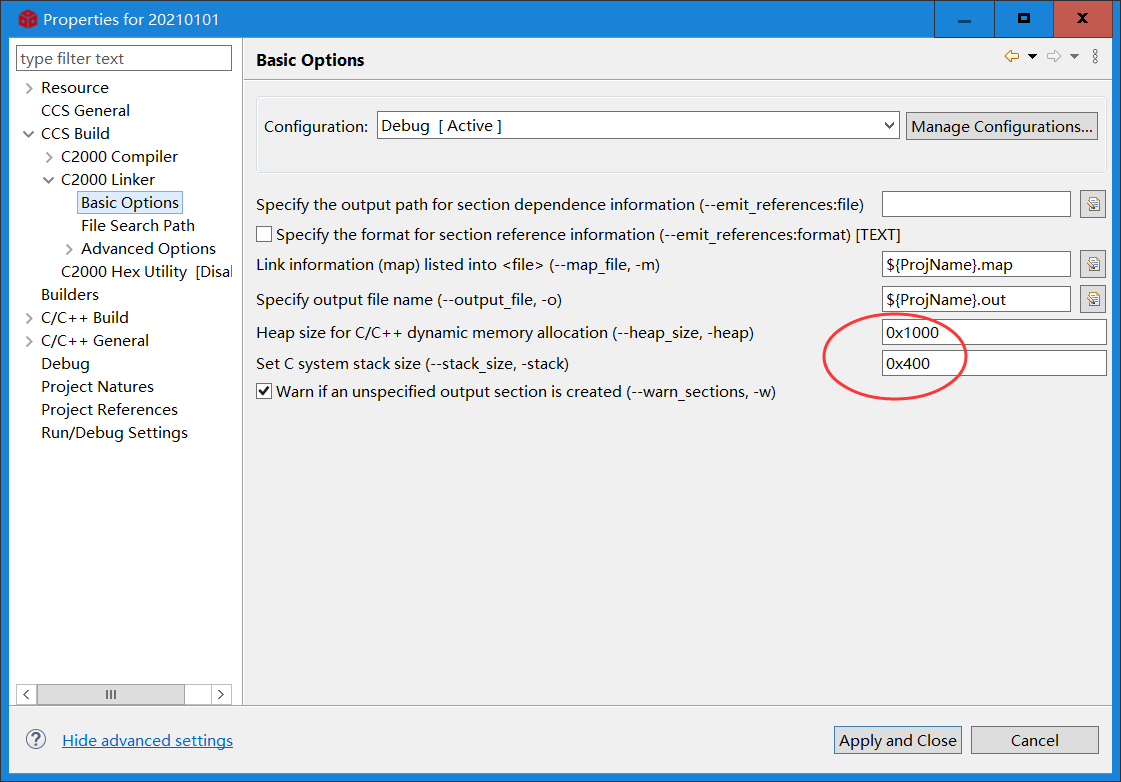Click browse icon beside map file field
The height and width of the screenshot is (782, 1121).
coord(1093,265)
